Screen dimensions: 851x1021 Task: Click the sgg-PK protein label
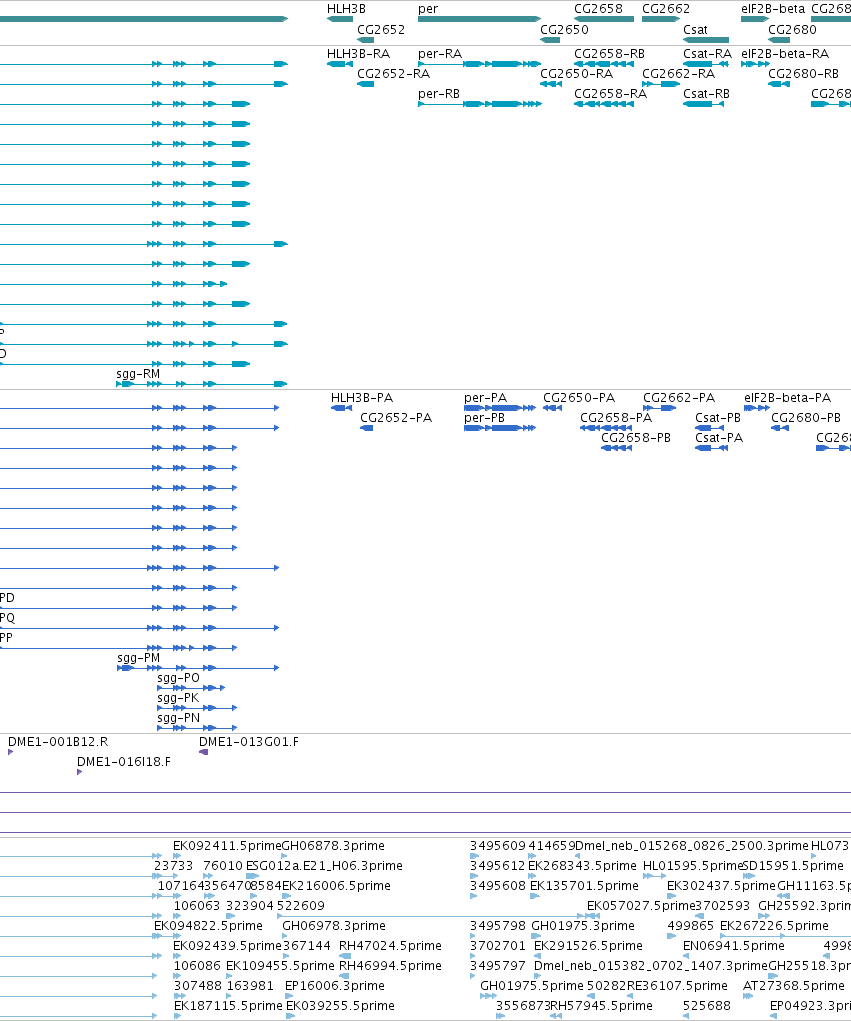178,699
